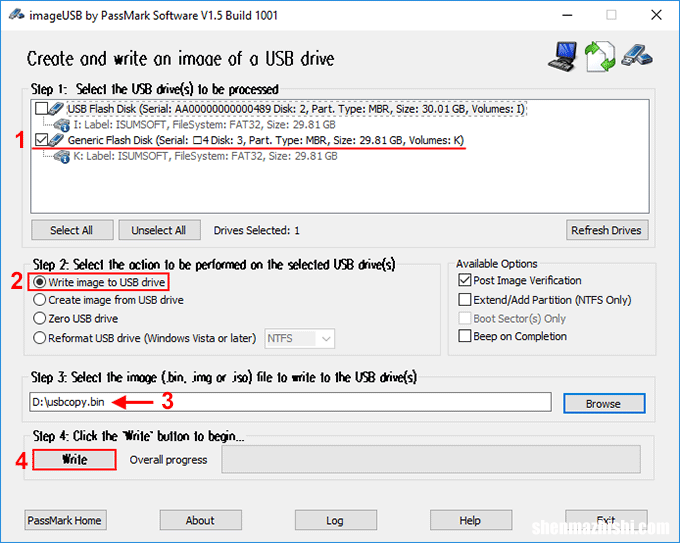Click the Help button
This screenshot has width=680, height=543.
pyautogui.click(x=471, y=520)
